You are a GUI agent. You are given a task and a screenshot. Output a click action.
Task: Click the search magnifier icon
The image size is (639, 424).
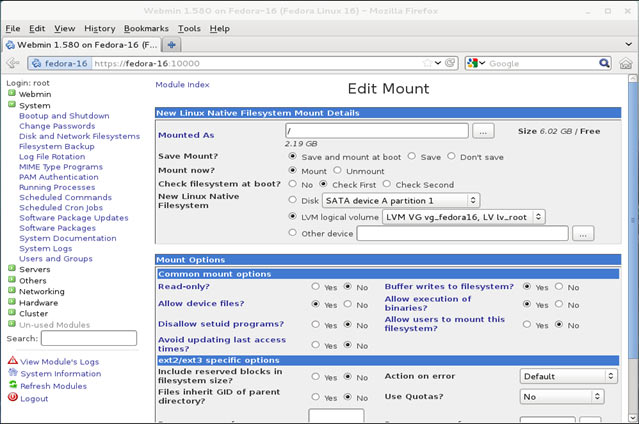coord(604,63)
